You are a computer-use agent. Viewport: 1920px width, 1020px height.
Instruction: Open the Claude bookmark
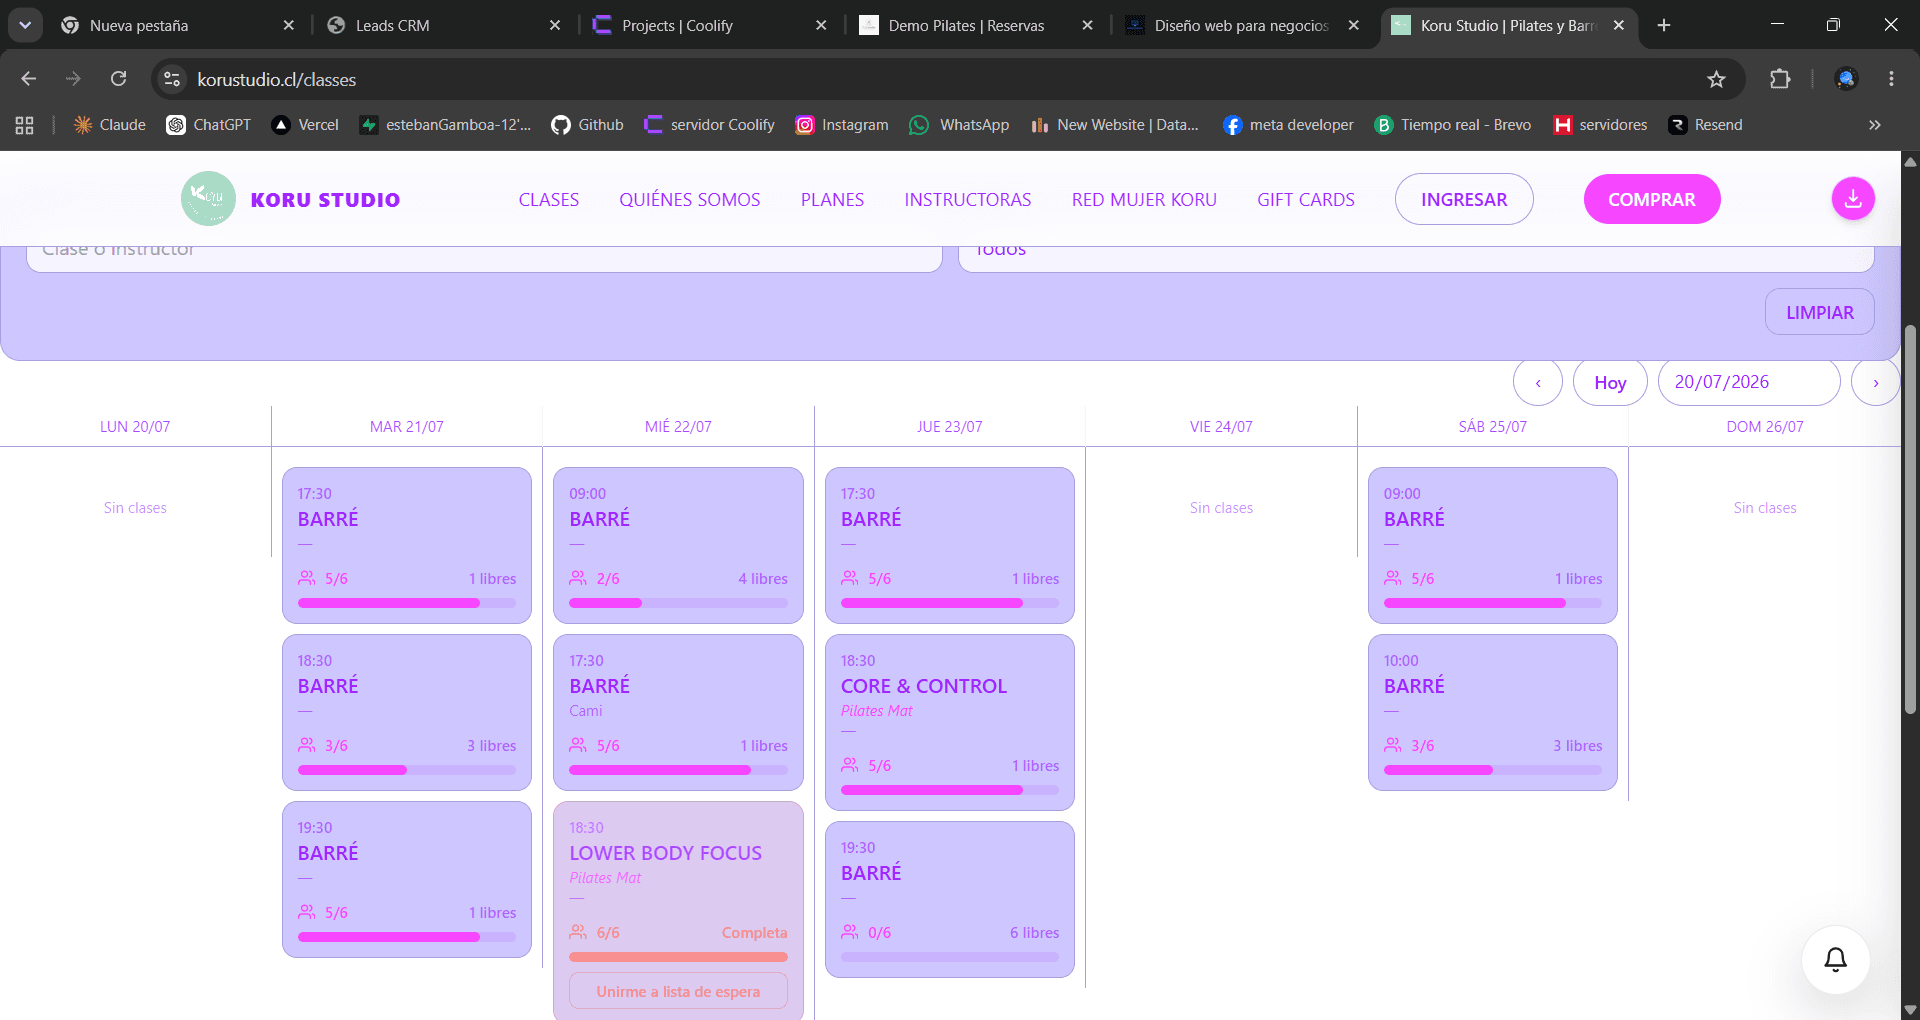[x=110, y=125]
